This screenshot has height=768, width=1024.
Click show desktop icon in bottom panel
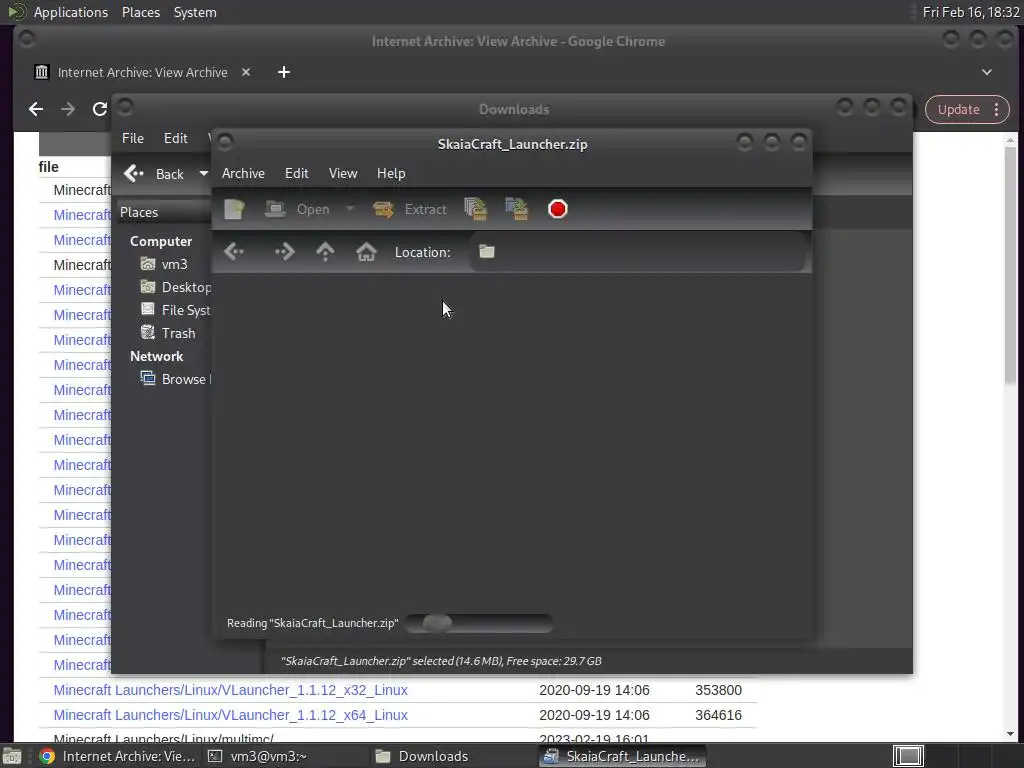pyautogui.click(x=12, y=756)
